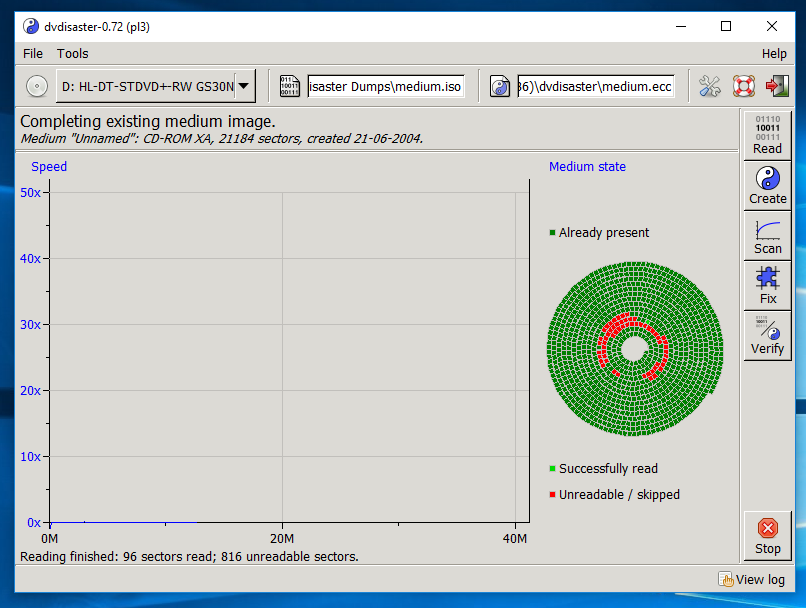Open the error correction file chooser icon
Screen dimensions: 806x608
pos(500,86)
